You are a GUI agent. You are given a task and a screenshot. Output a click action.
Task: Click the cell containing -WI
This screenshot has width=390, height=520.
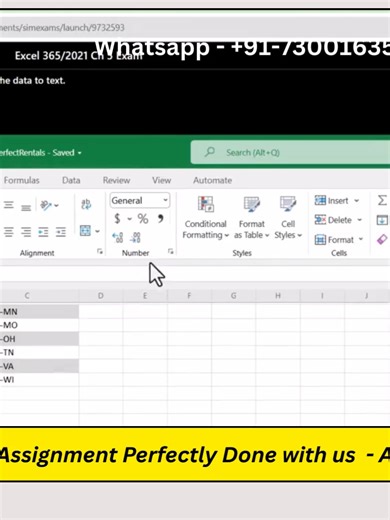[39, 380]
